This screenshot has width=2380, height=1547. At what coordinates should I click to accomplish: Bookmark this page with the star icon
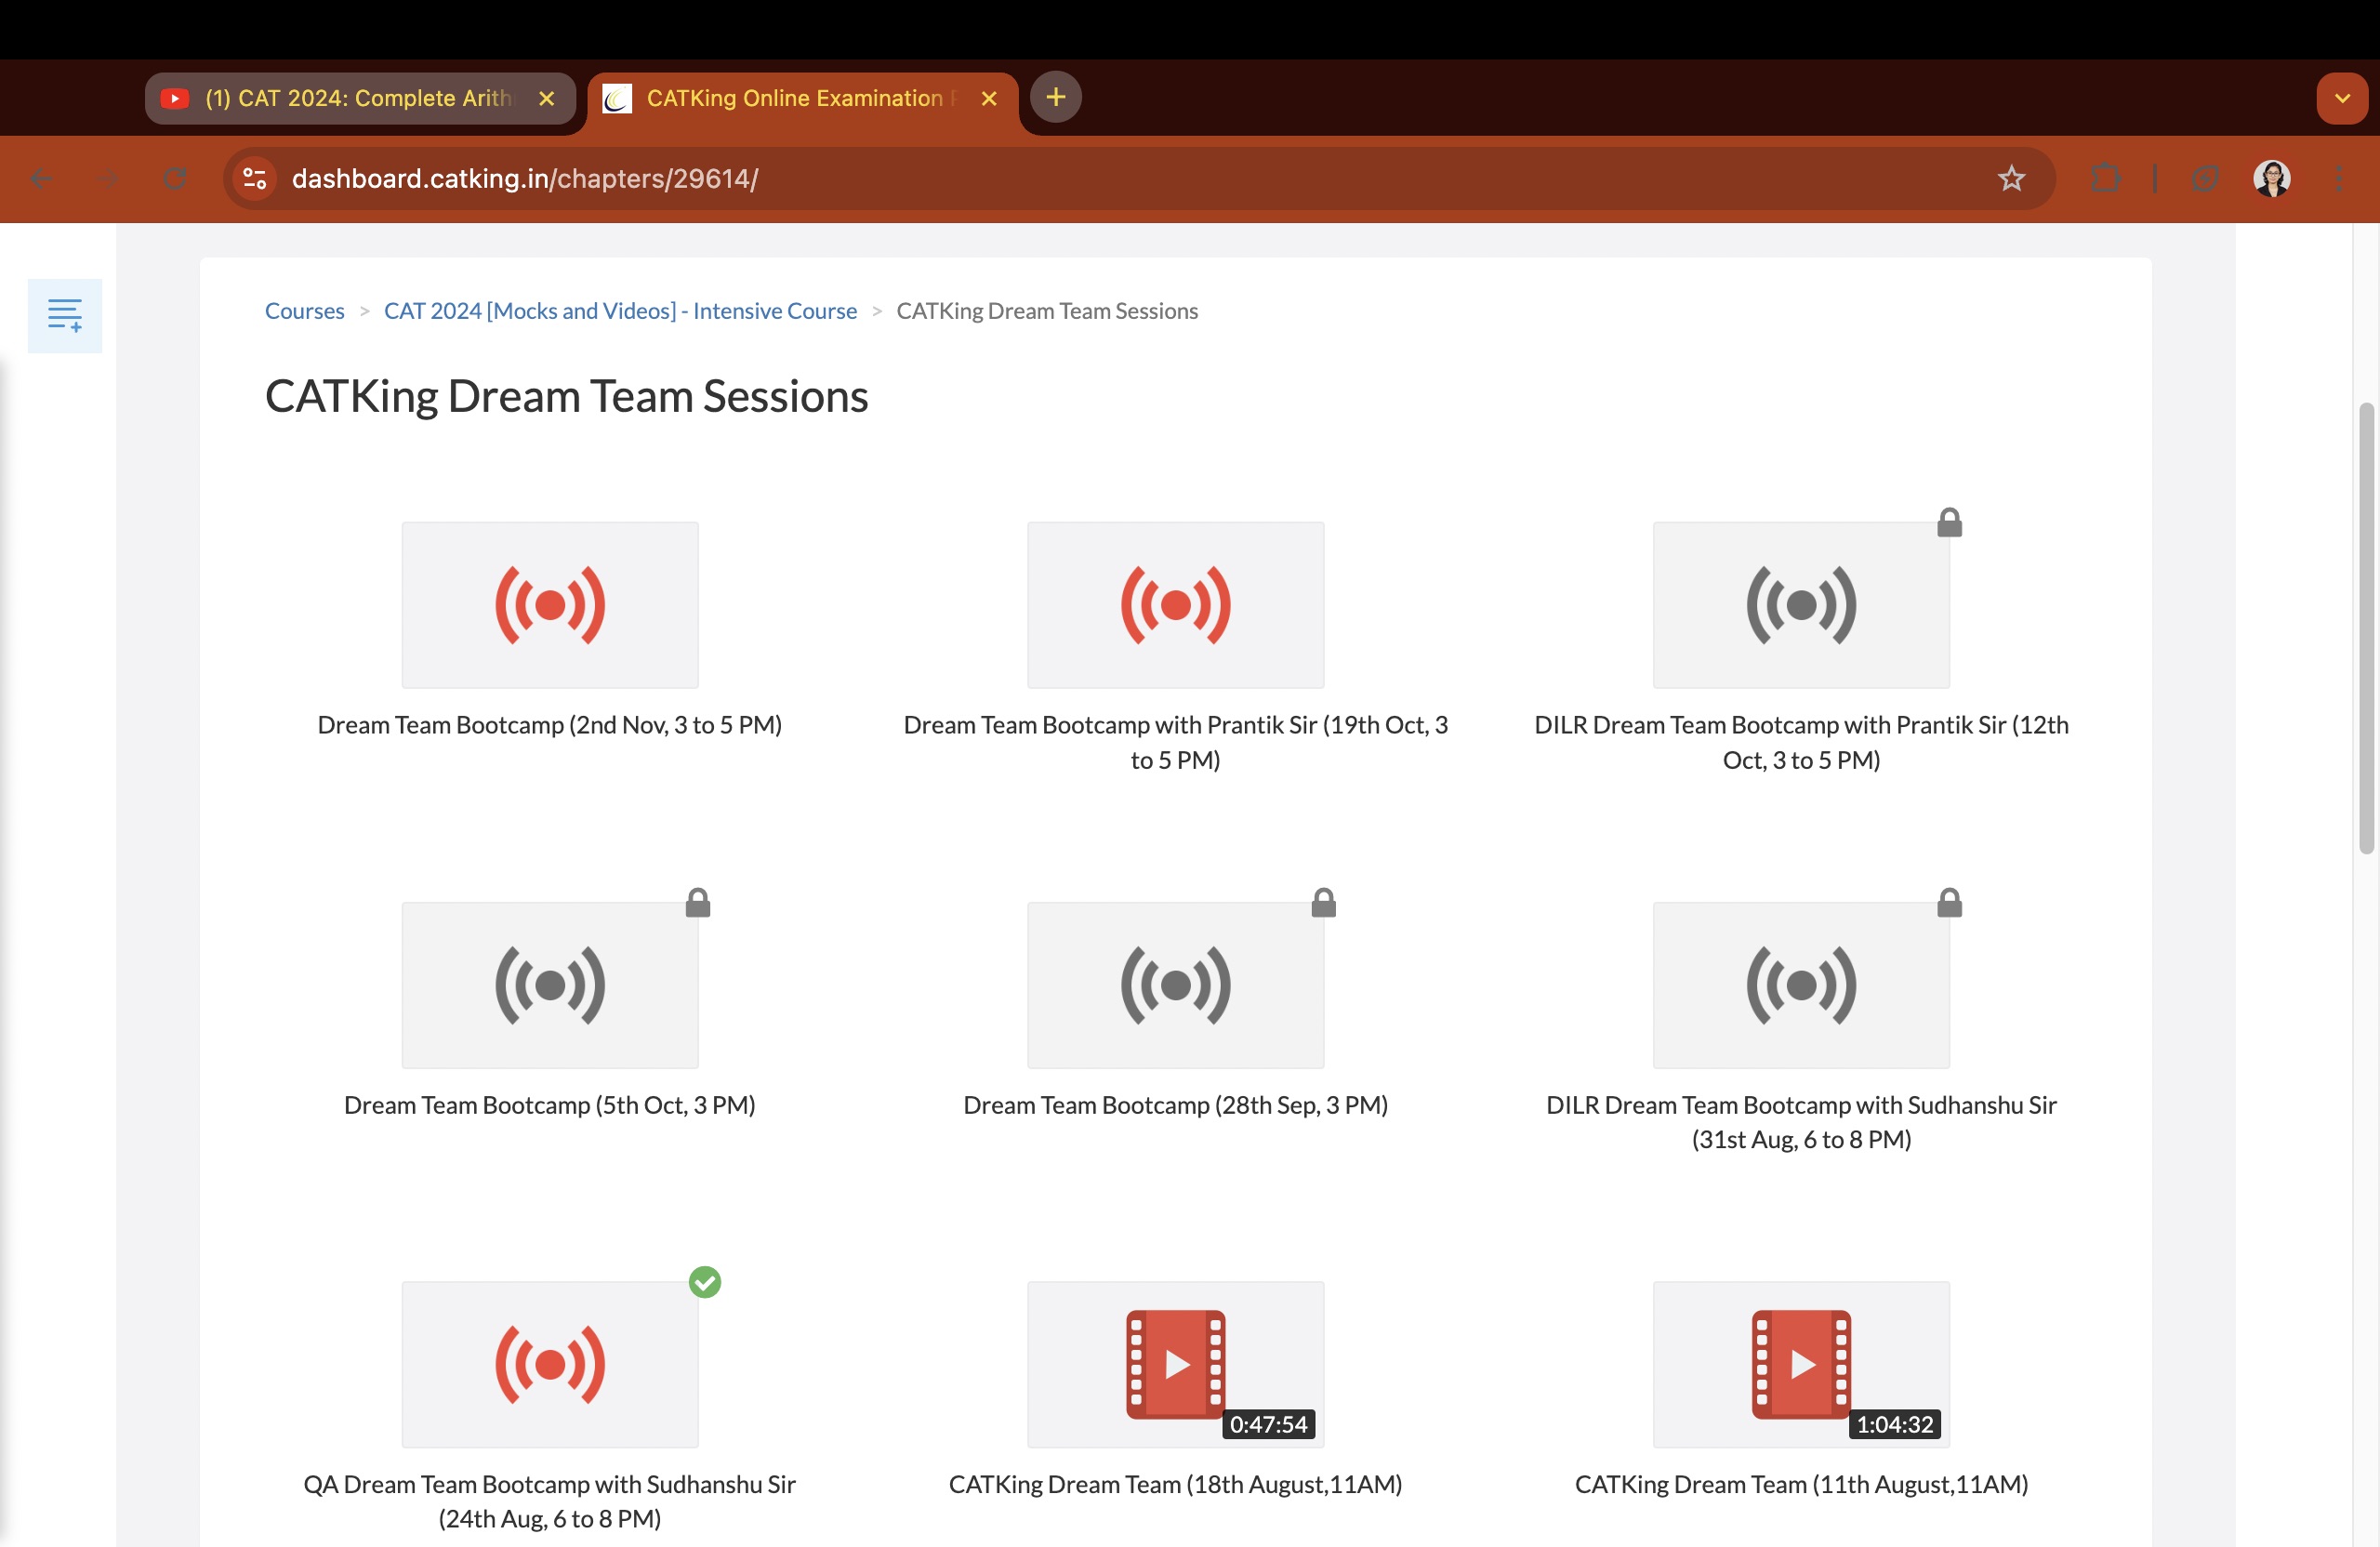2011,179
